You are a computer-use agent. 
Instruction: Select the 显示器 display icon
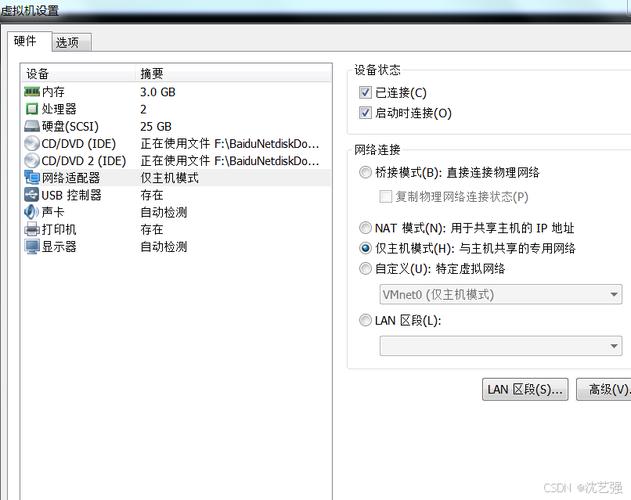click(31, 247)
